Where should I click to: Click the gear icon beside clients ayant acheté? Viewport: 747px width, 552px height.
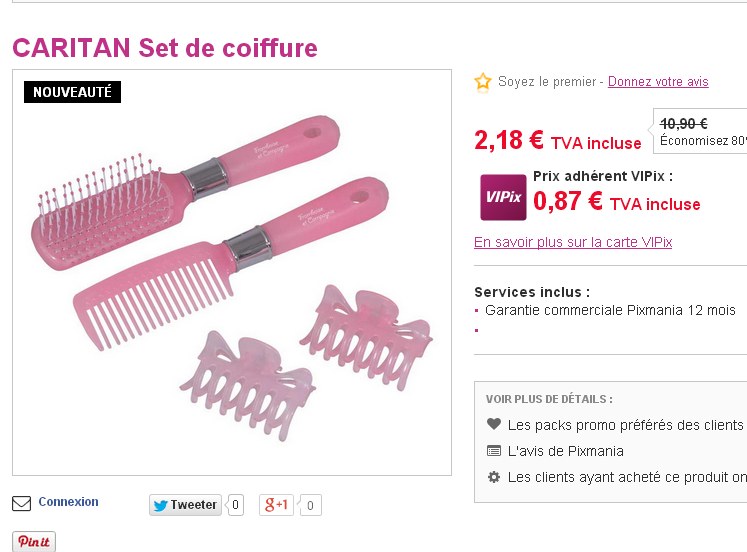point(494,477)
